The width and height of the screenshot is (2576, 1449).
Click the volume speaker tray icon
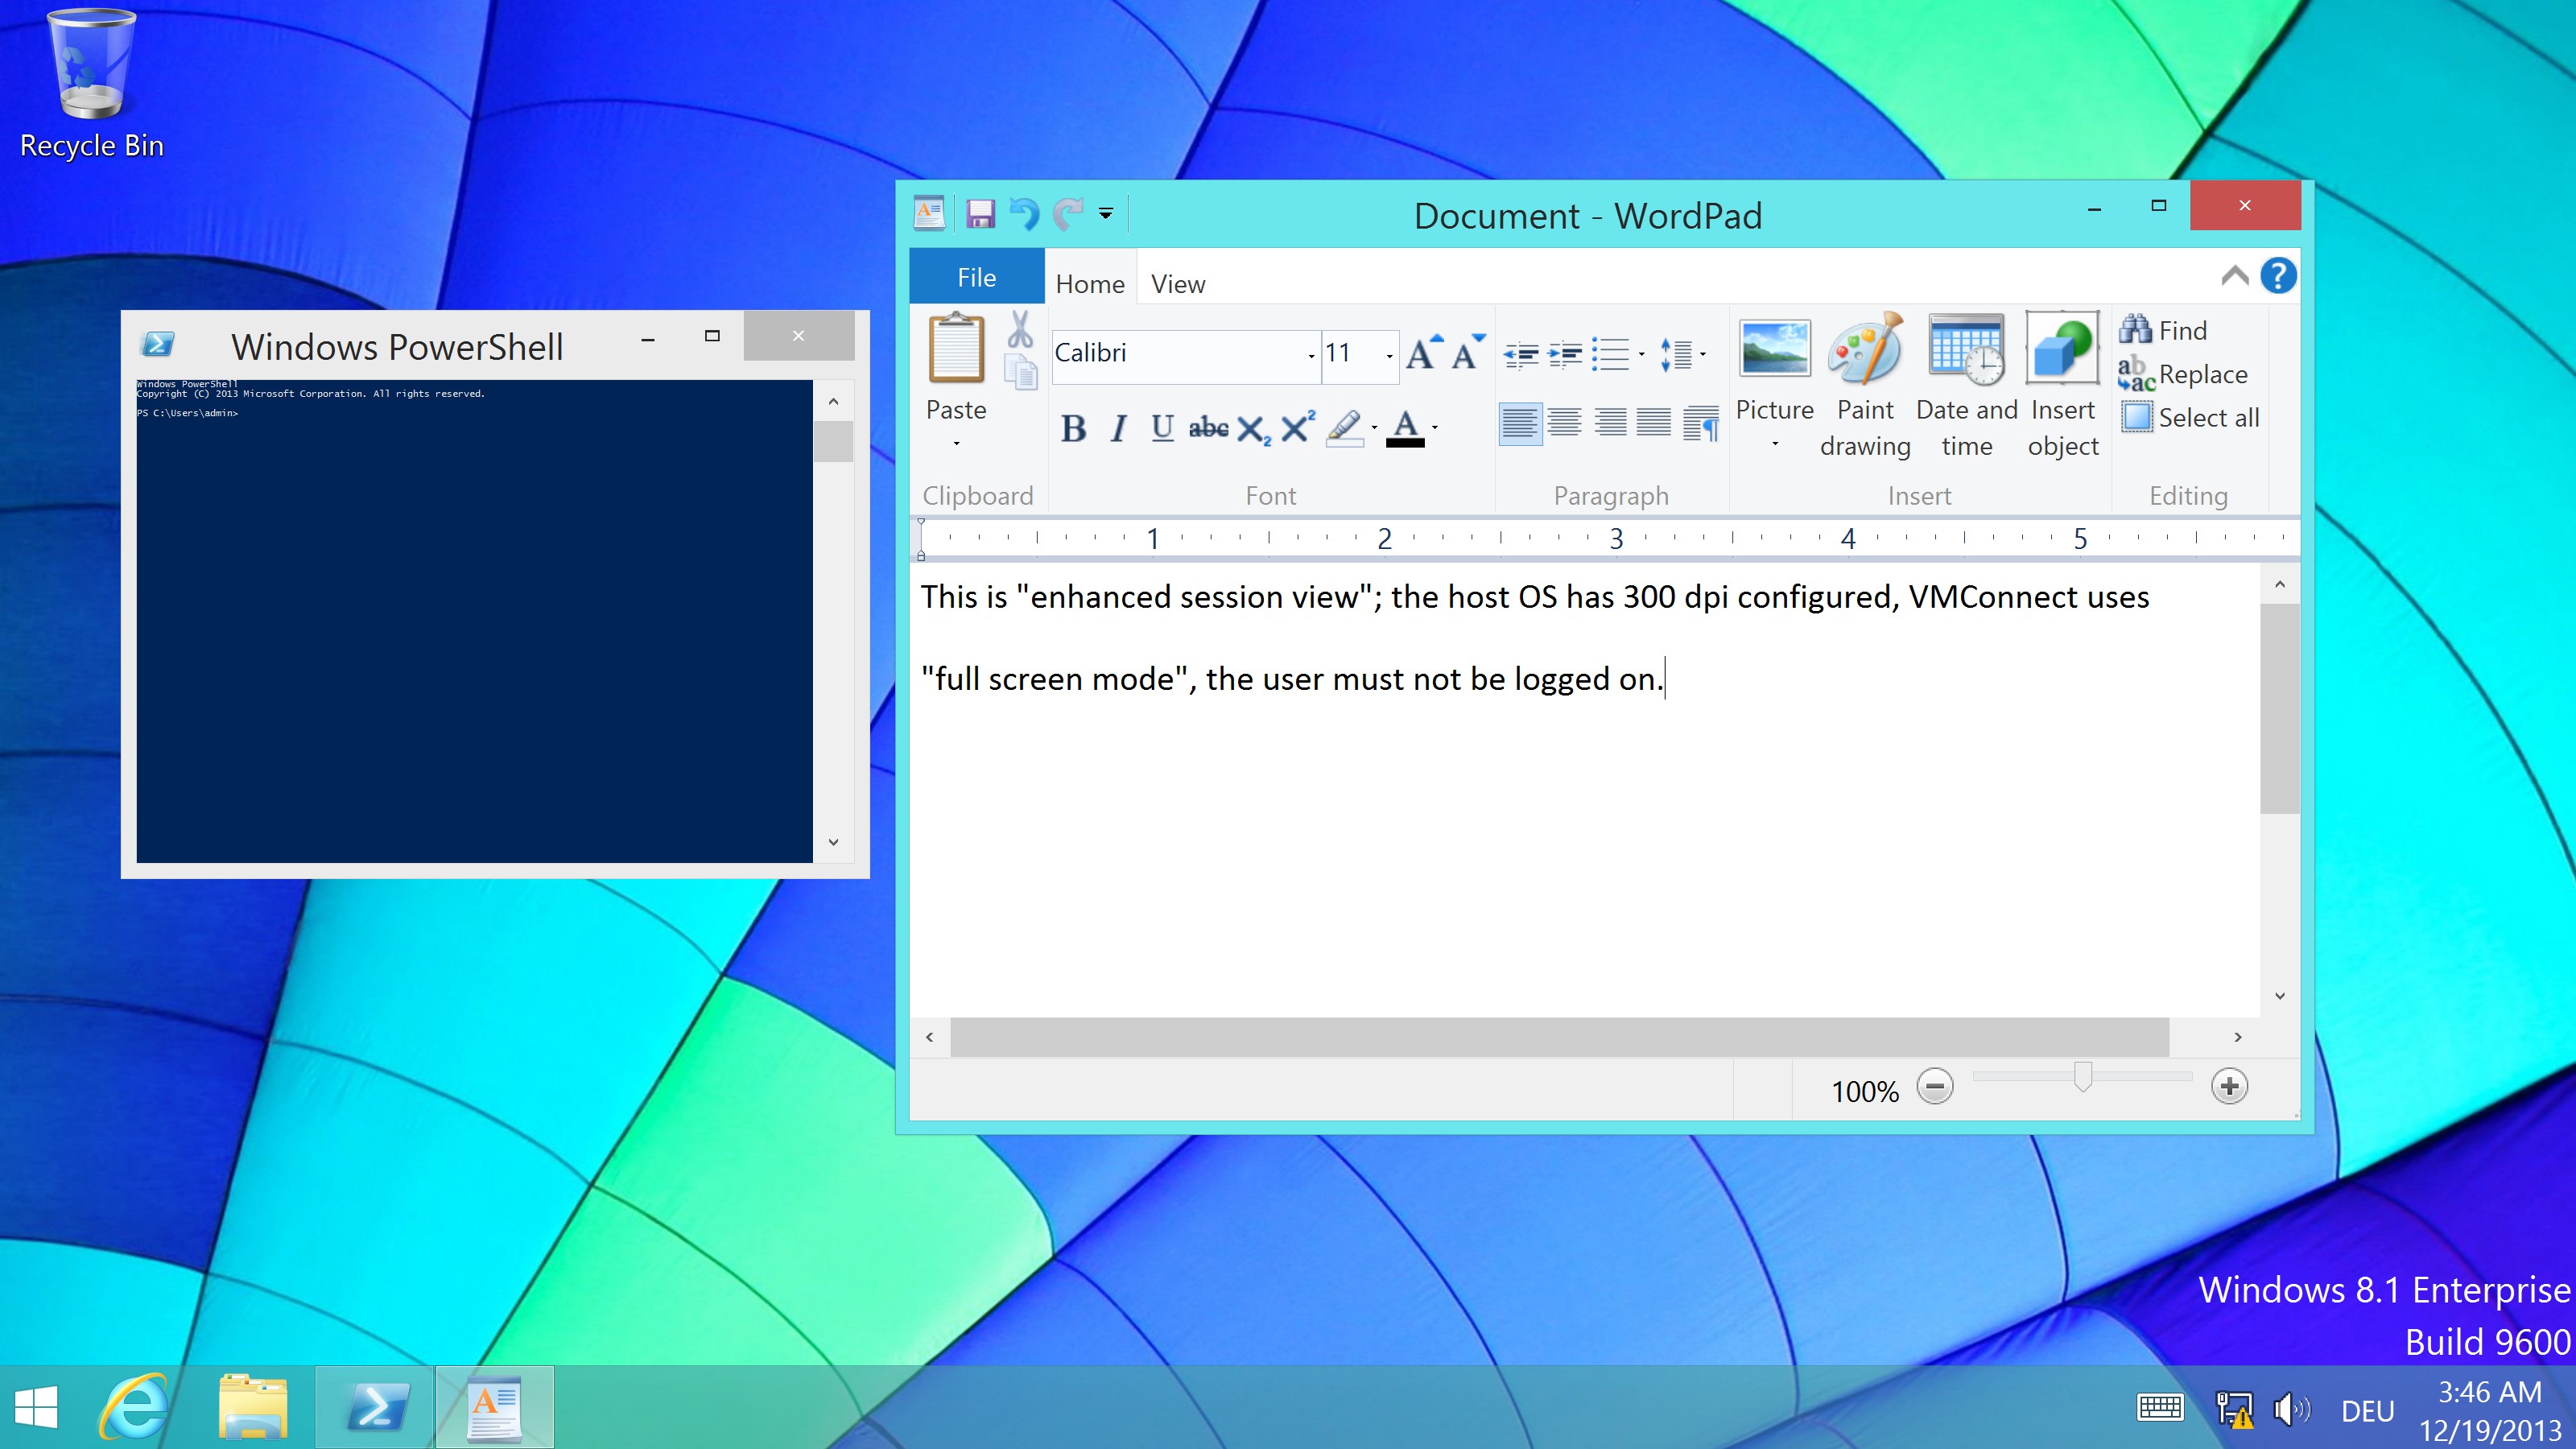(x=2291, y=1410)
